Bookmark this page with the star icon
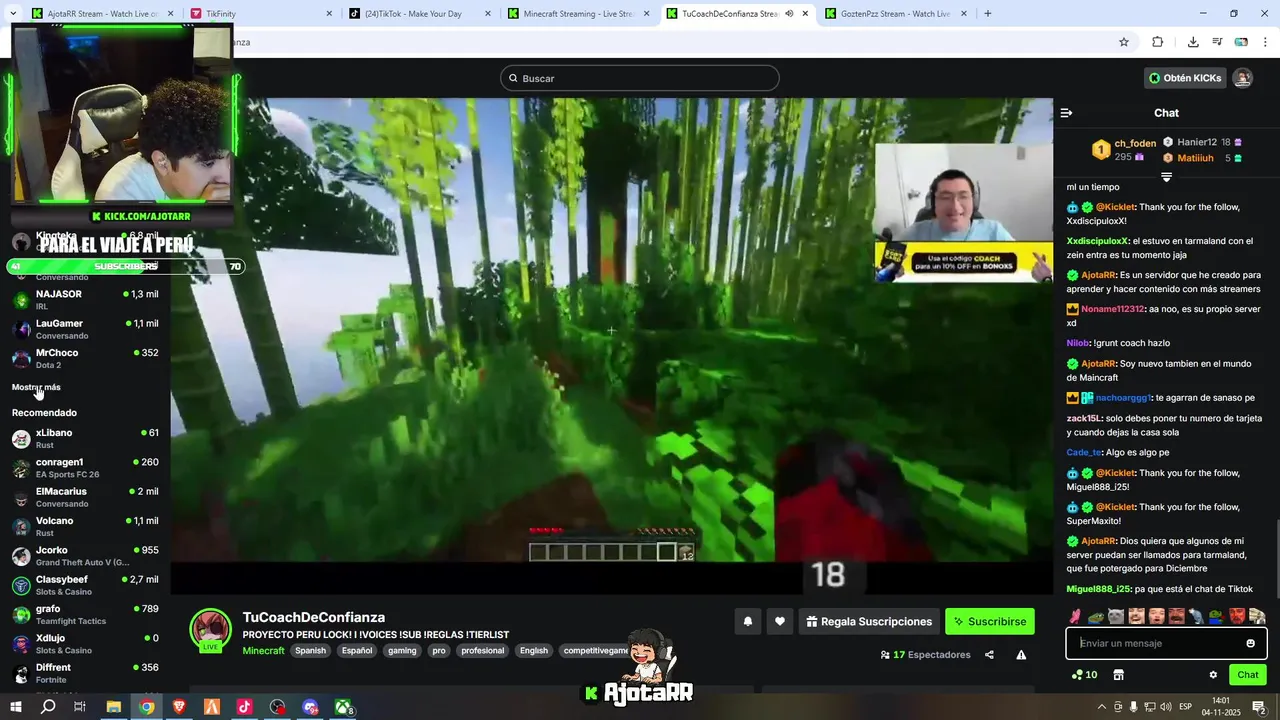The width and height of the screenshot is (1280, 720). click(1124, 42)
